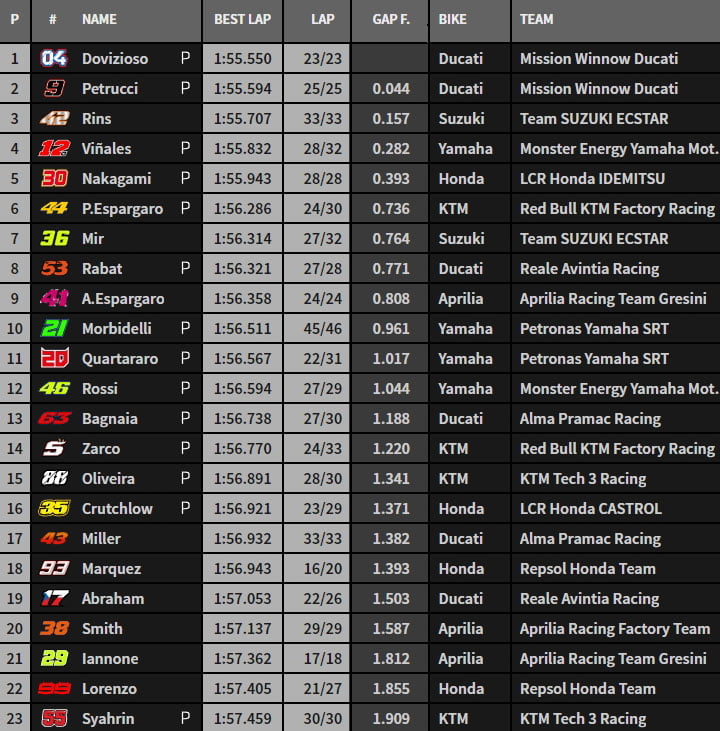Viewport: 720px width, 731px height.
Task: Click Syahrin's gap value 1.909
Action: pyautogui.click(x=390, y=718)
